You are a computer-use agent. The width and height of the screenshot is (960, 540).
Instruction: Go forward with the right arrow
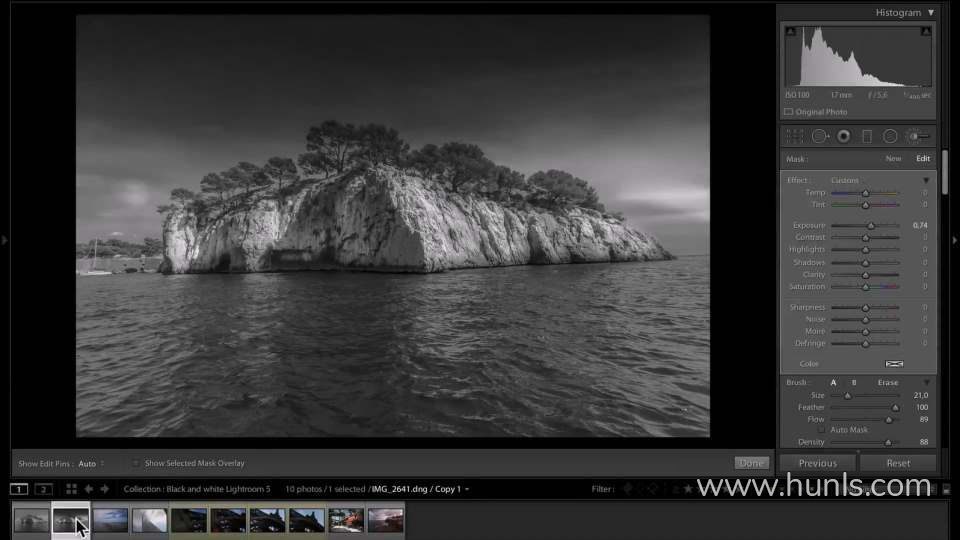coord(105,489)
